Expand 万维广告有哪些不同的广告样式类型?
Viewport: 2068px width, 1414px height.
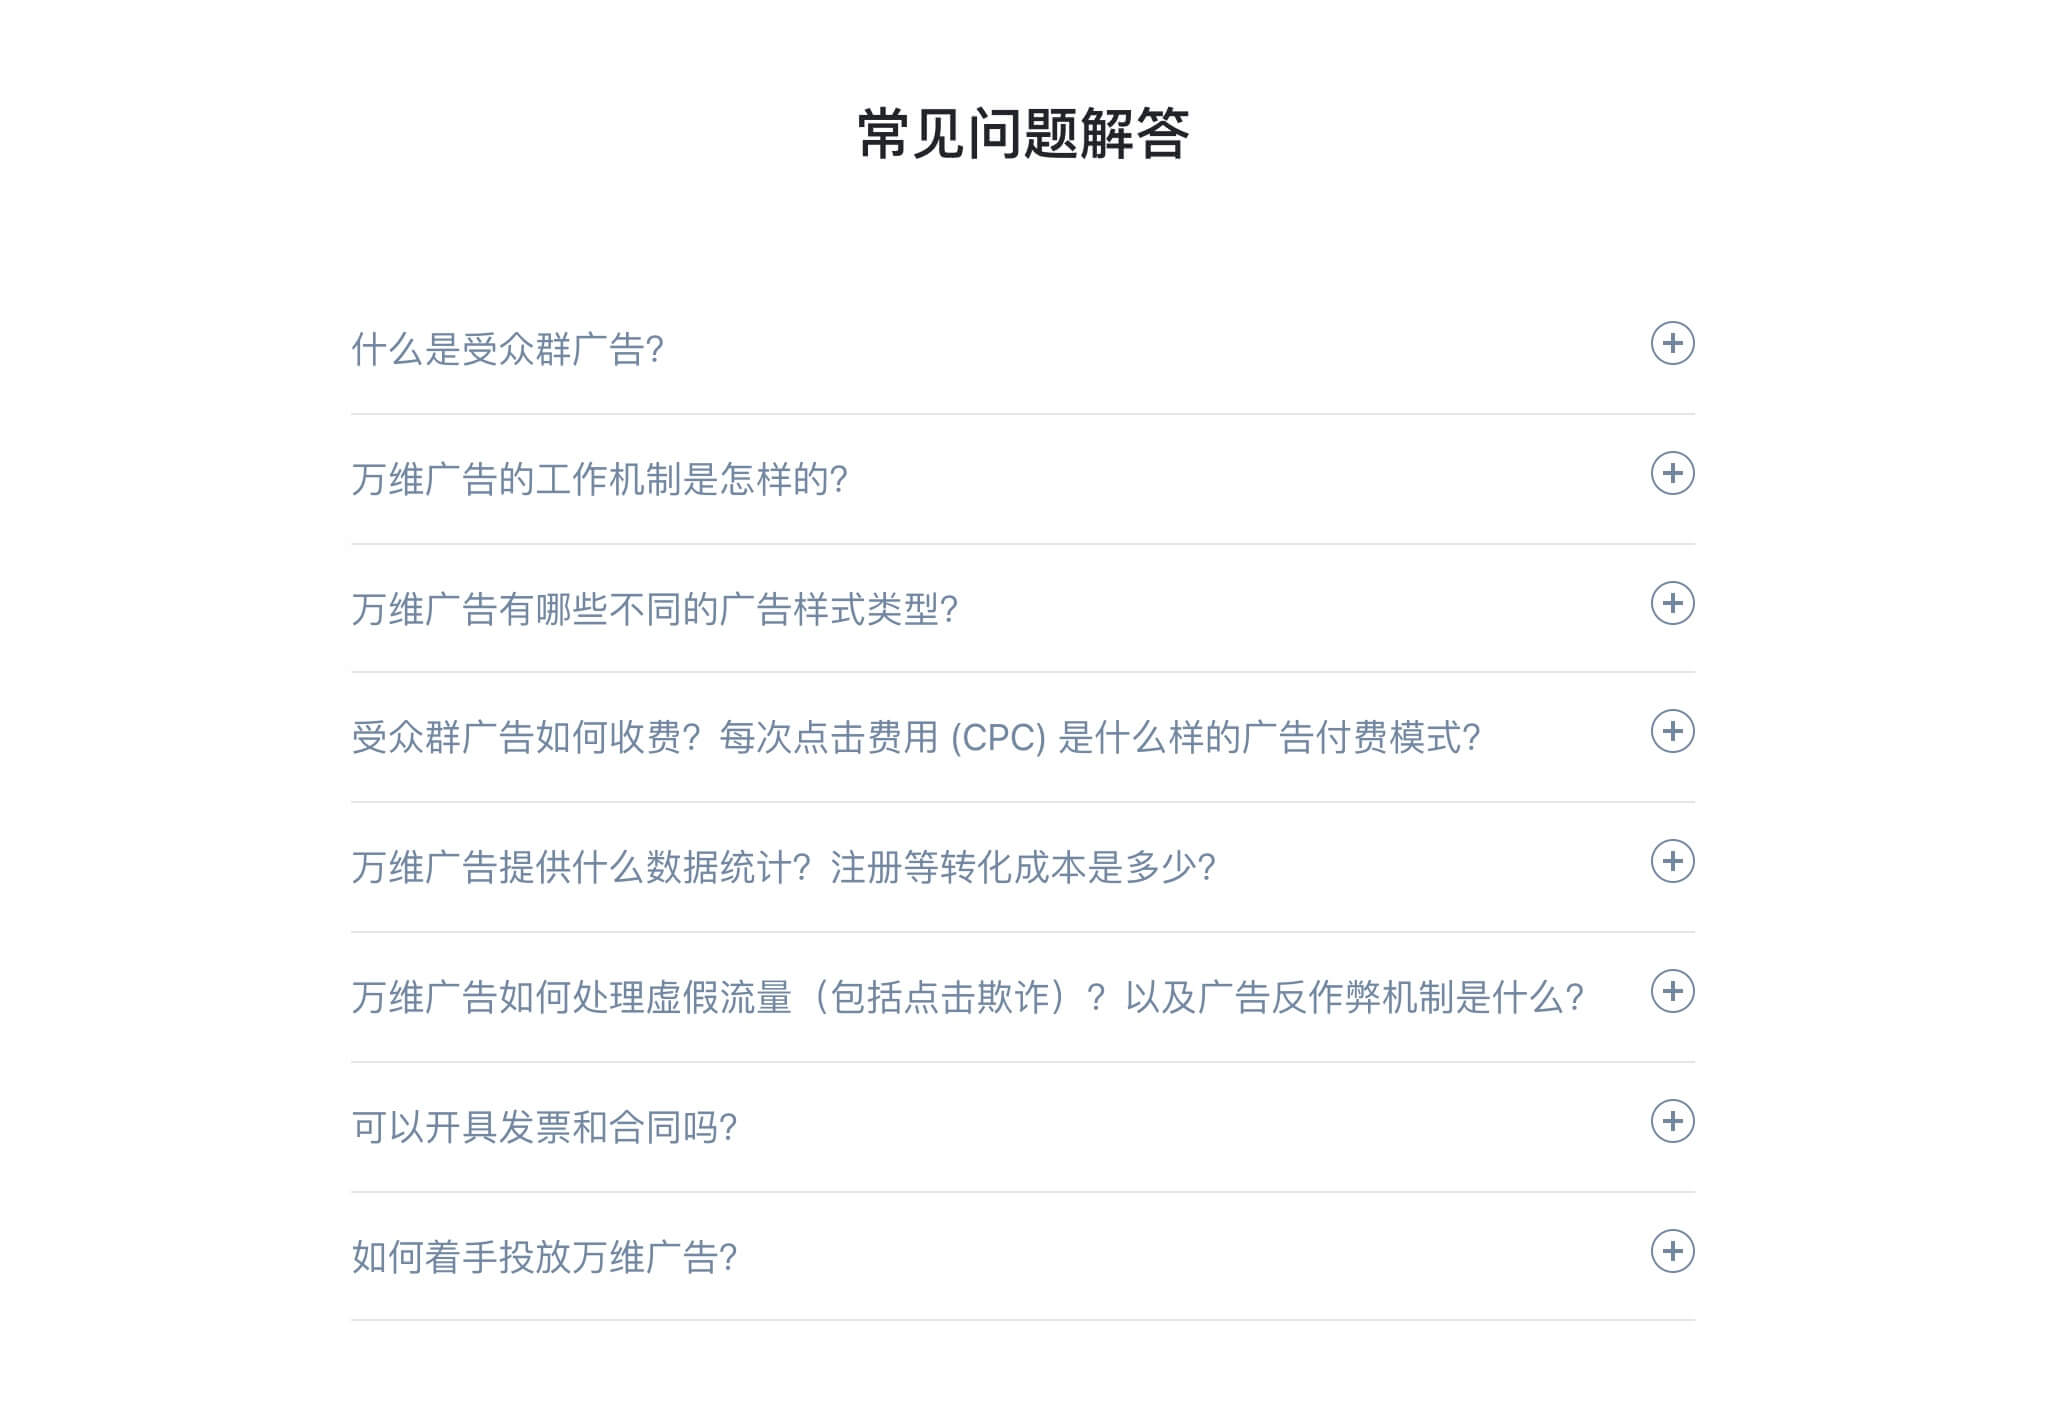pyautogui.click(x=654, y=609)
